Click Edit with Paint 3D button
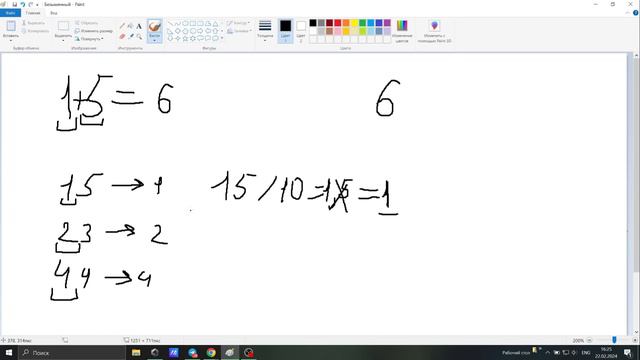The width and height of the screenshot is (640, 360). coord(435,31)
